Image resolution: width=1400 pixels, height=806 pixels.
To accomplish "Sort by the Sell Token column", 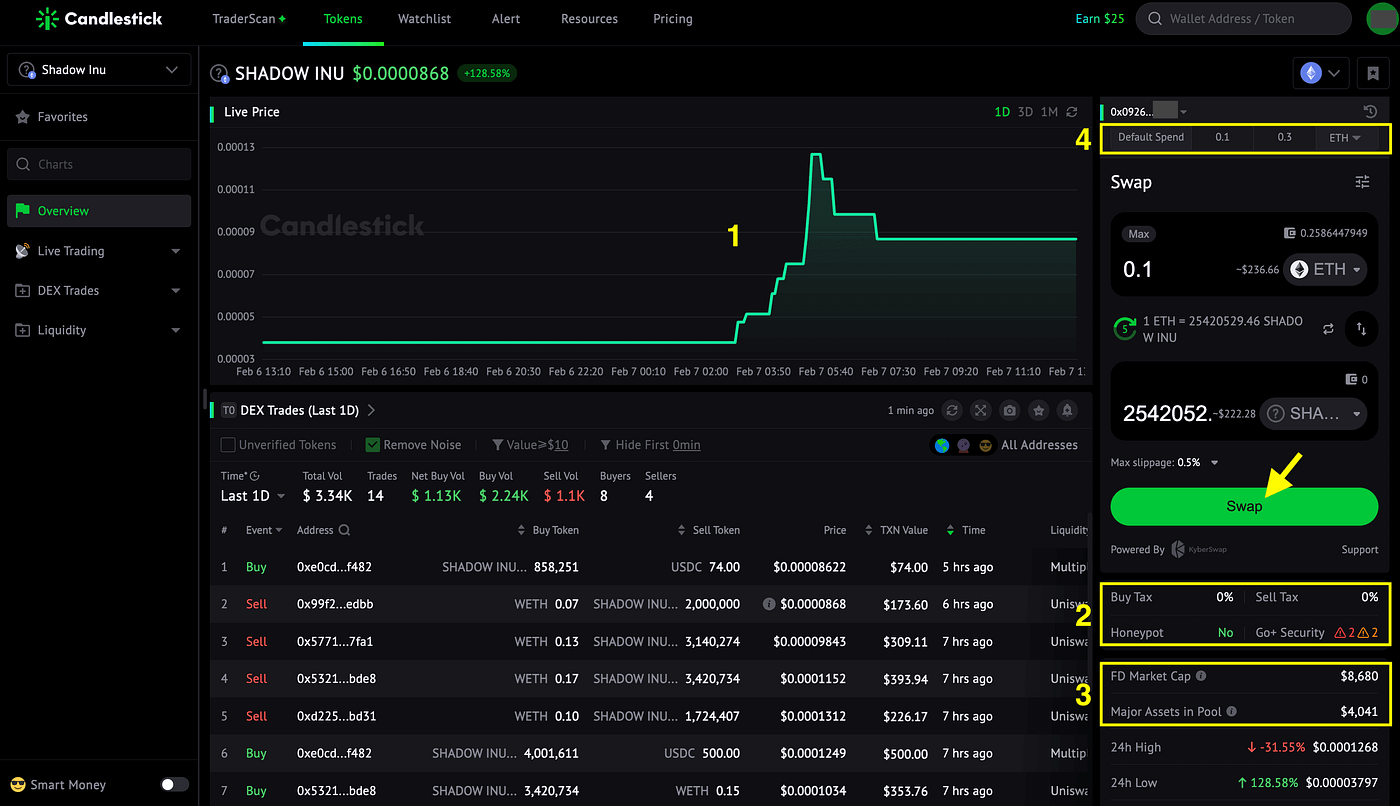I will (709, 530).
